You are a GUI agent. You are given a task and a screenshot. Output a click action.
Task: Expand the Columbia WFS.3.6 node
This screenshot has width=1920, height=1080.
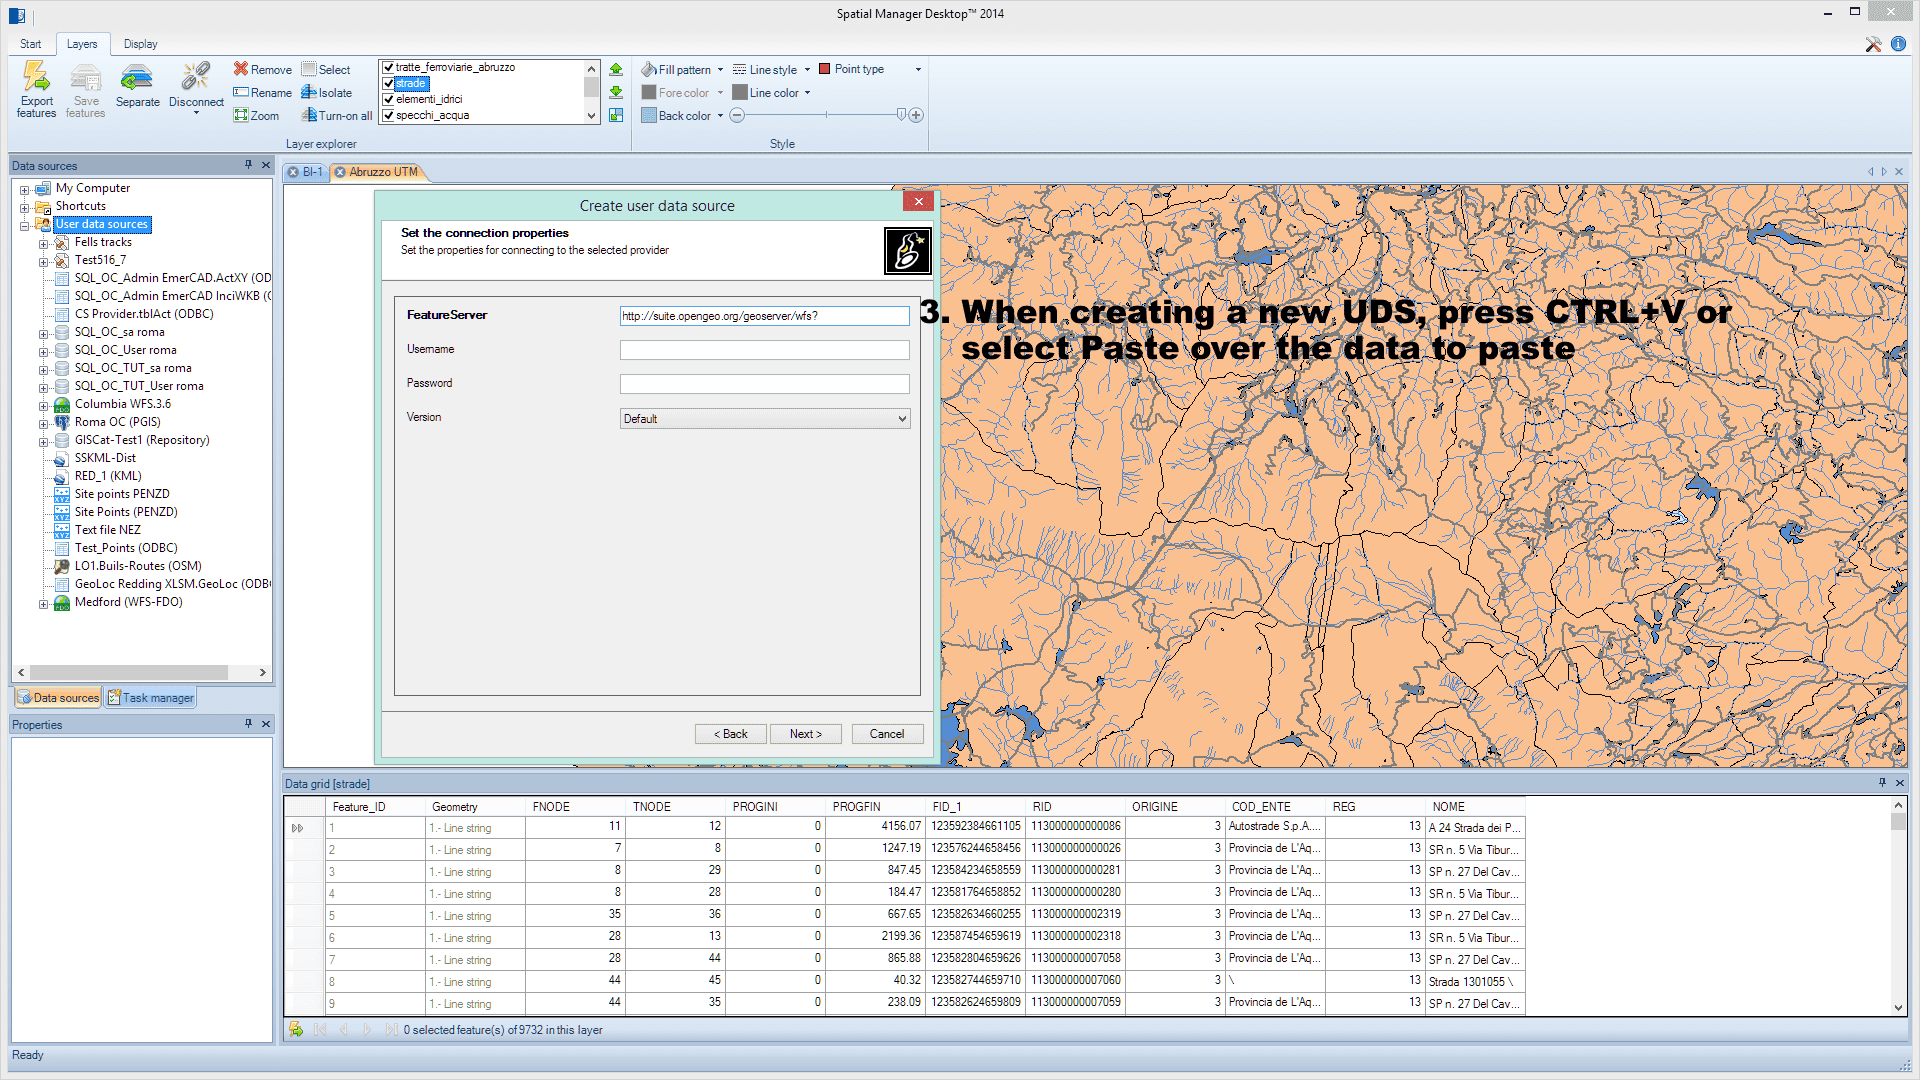point(43,406)
